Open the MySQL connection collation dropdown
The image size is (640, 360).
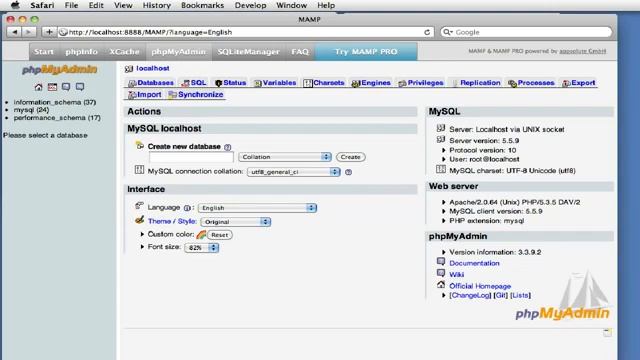[293, 172]
